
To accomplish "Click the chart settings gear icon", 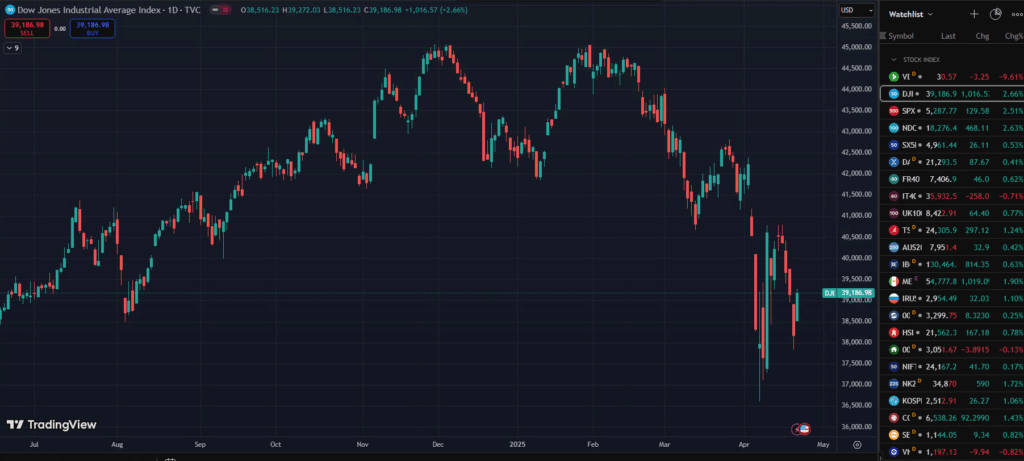I will click(857, 445).
